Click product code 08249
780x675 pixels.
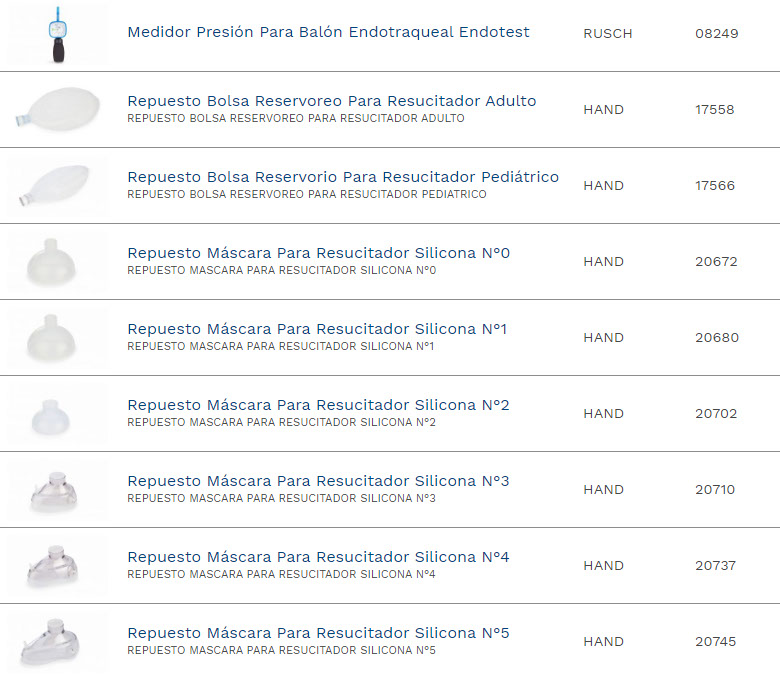[x=716, y=34]
